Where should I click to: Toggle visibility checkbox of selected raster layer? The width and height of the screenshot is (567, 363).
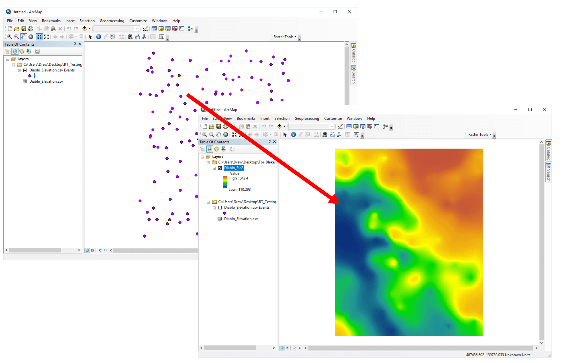[219, 168]
